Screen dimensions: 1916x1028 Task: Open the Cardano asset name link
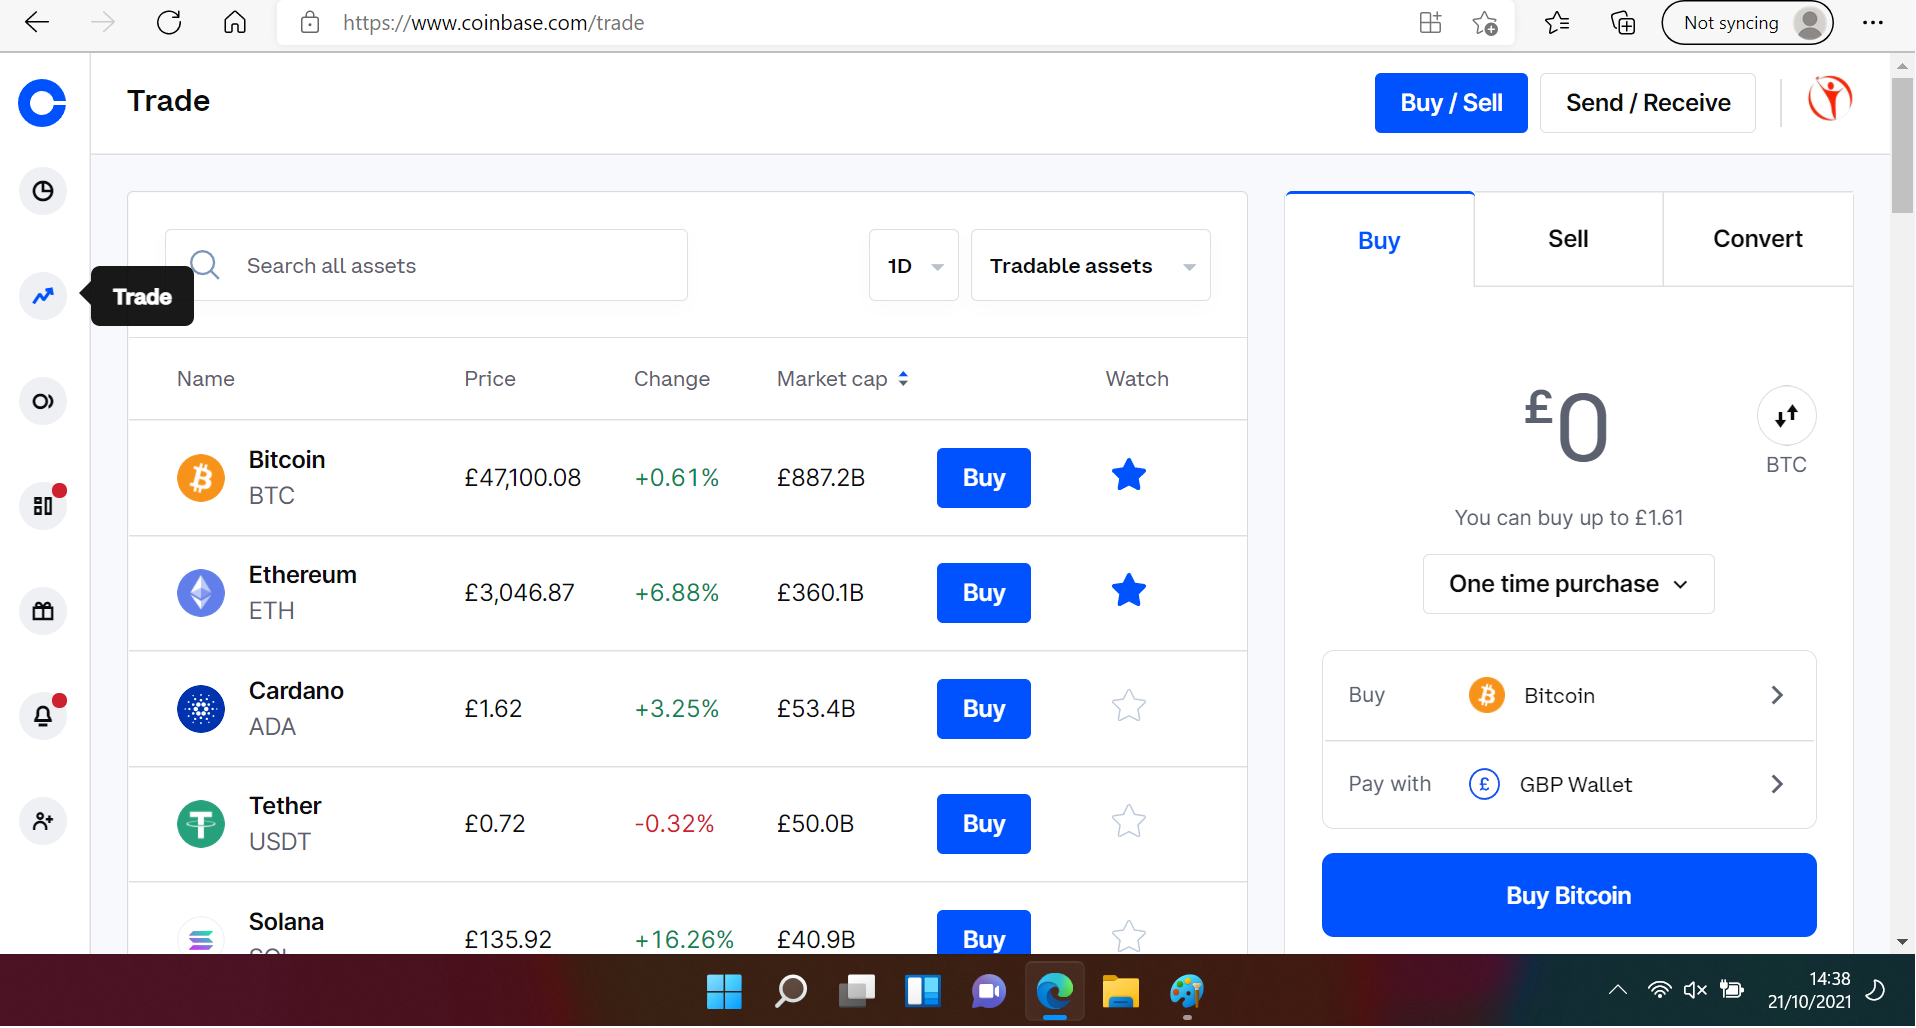pos(296,691)
